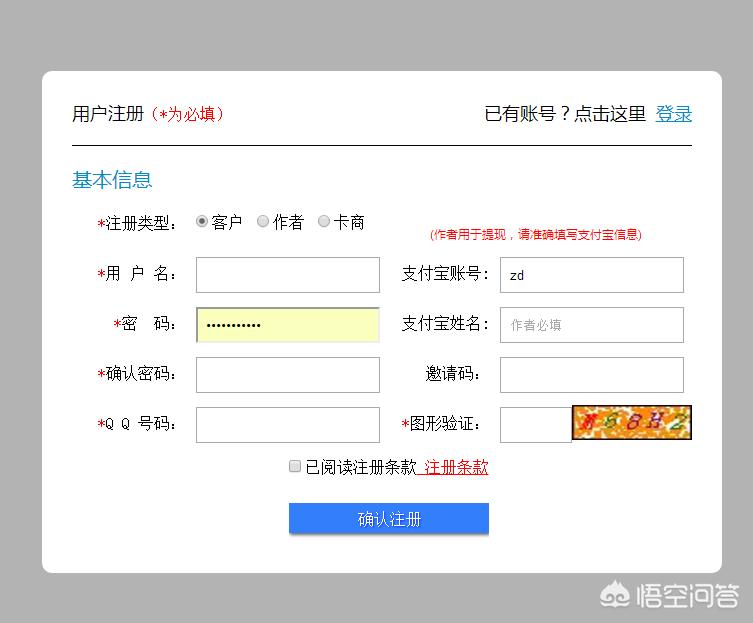The height and width of the screenshot is (623, 753).
Task: Focus the 确认密码 input field
Action: [288, 375]
